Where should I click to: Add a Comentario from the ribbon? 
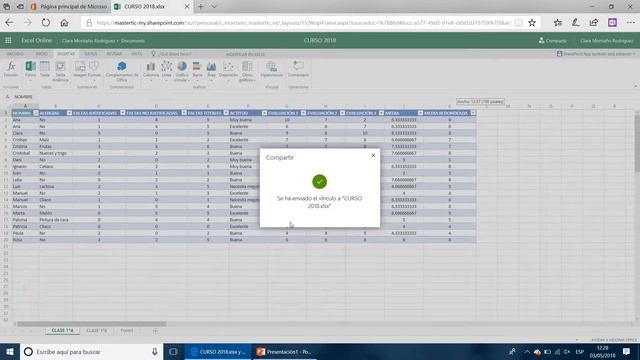click(x=298, y=69)
